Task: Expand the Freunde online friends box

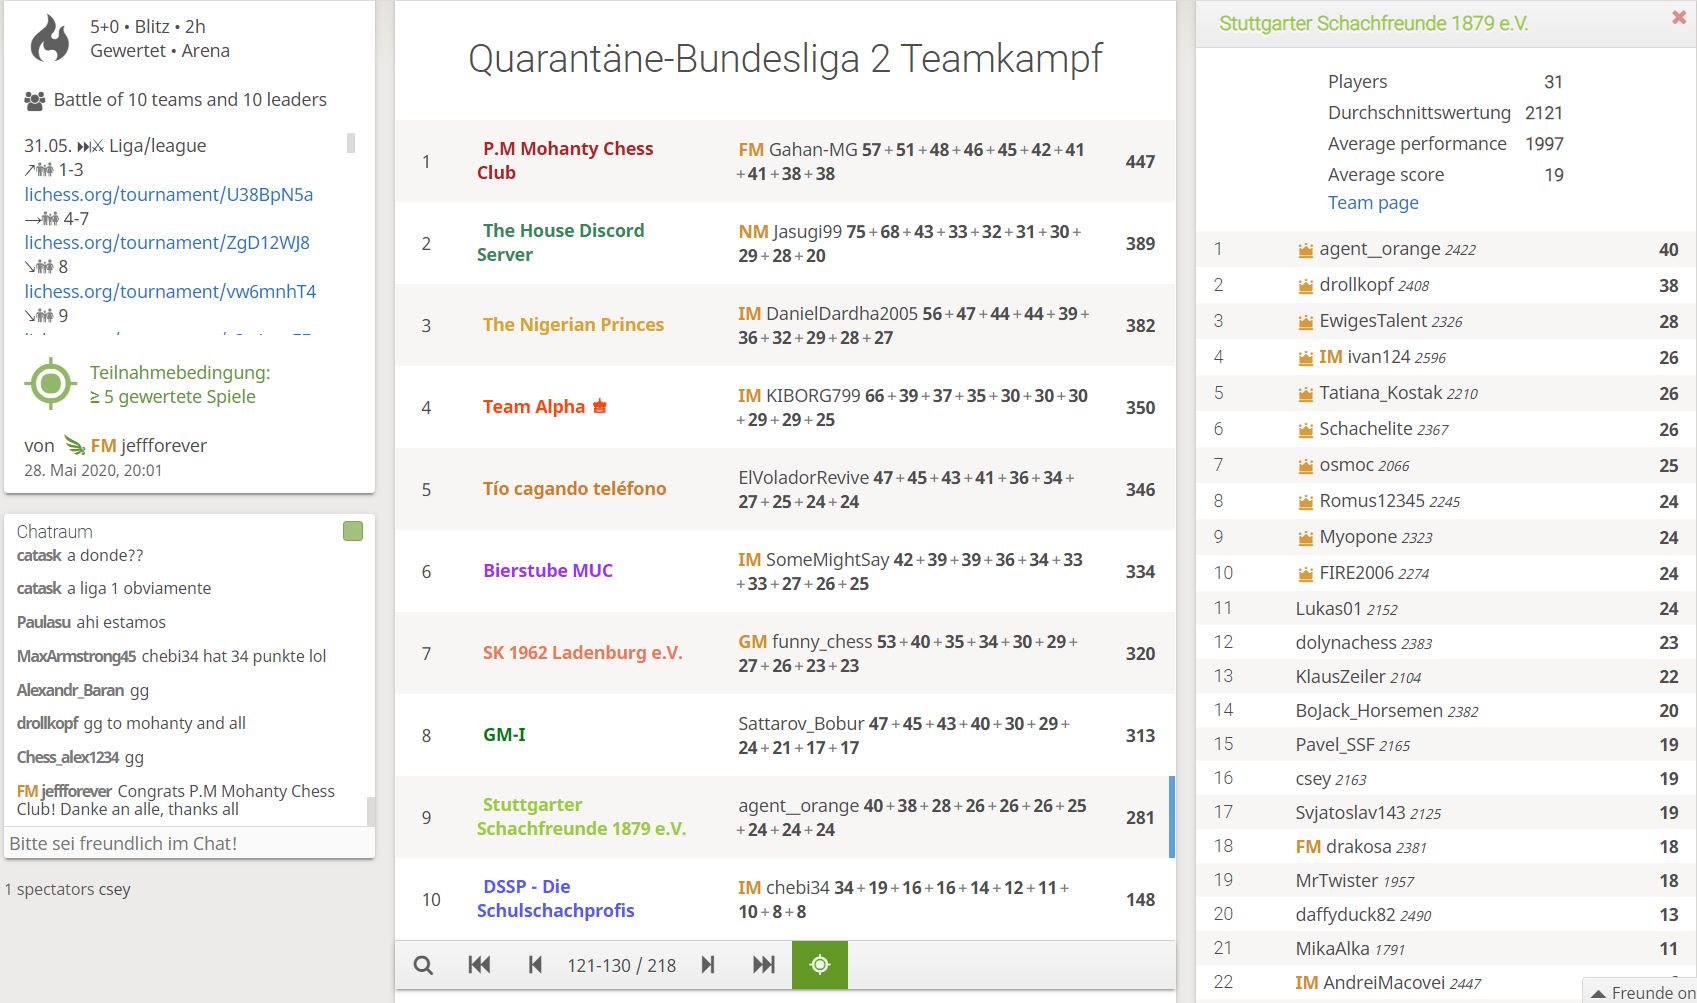Action: (x=1640, y=992)
